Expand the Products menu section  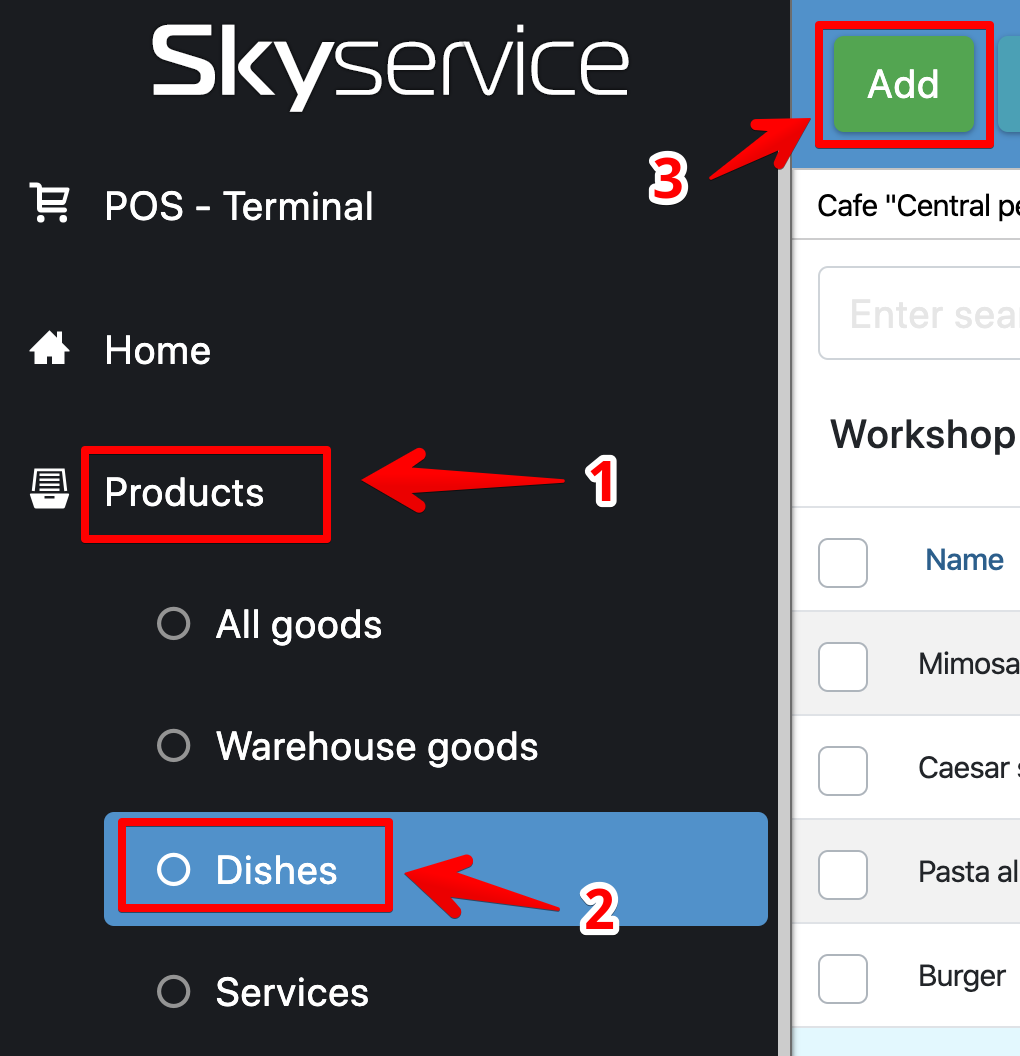[x=185, y=492]
